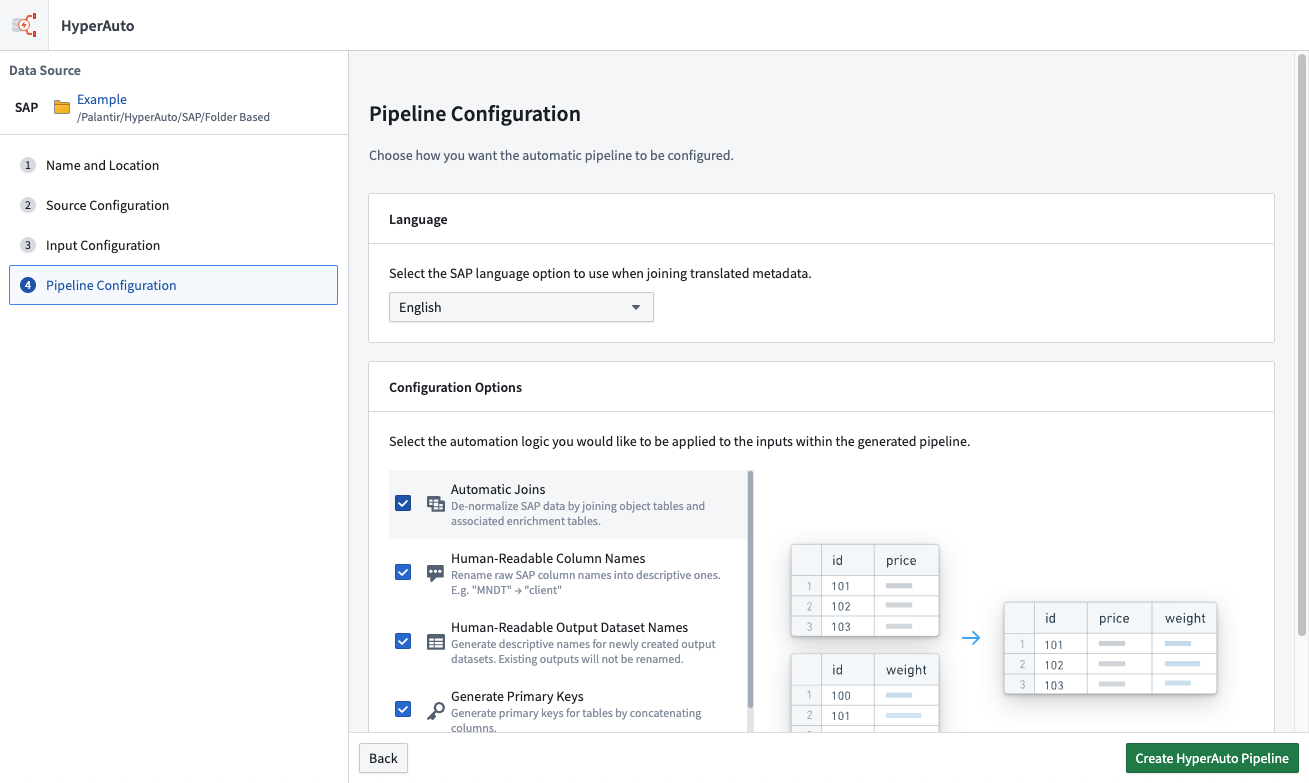Click the Pipeline Configuration heading

coord(475,114)
